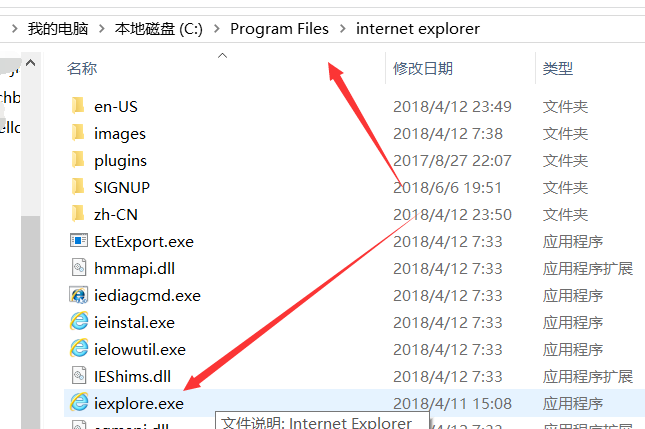Sort files by 名称 column header
645x429 pixels.
[82, 68]
